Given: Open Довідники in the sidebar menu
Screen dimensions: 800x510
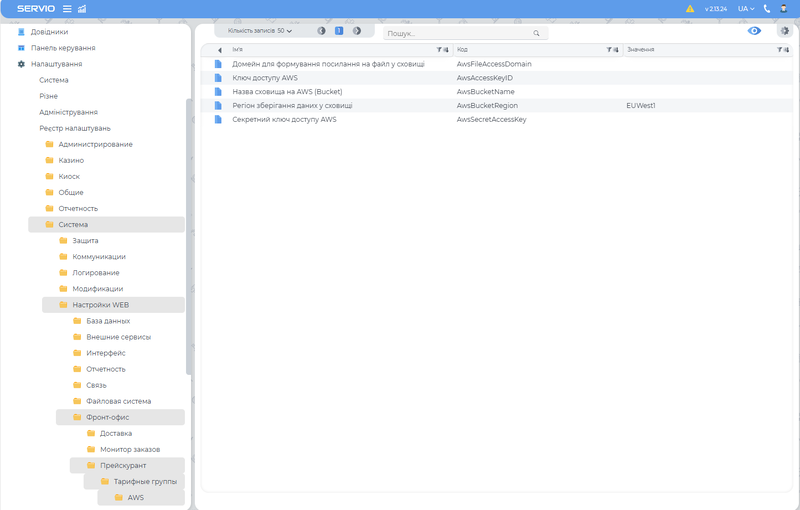Looking at the screenshot, I should 49,32.
